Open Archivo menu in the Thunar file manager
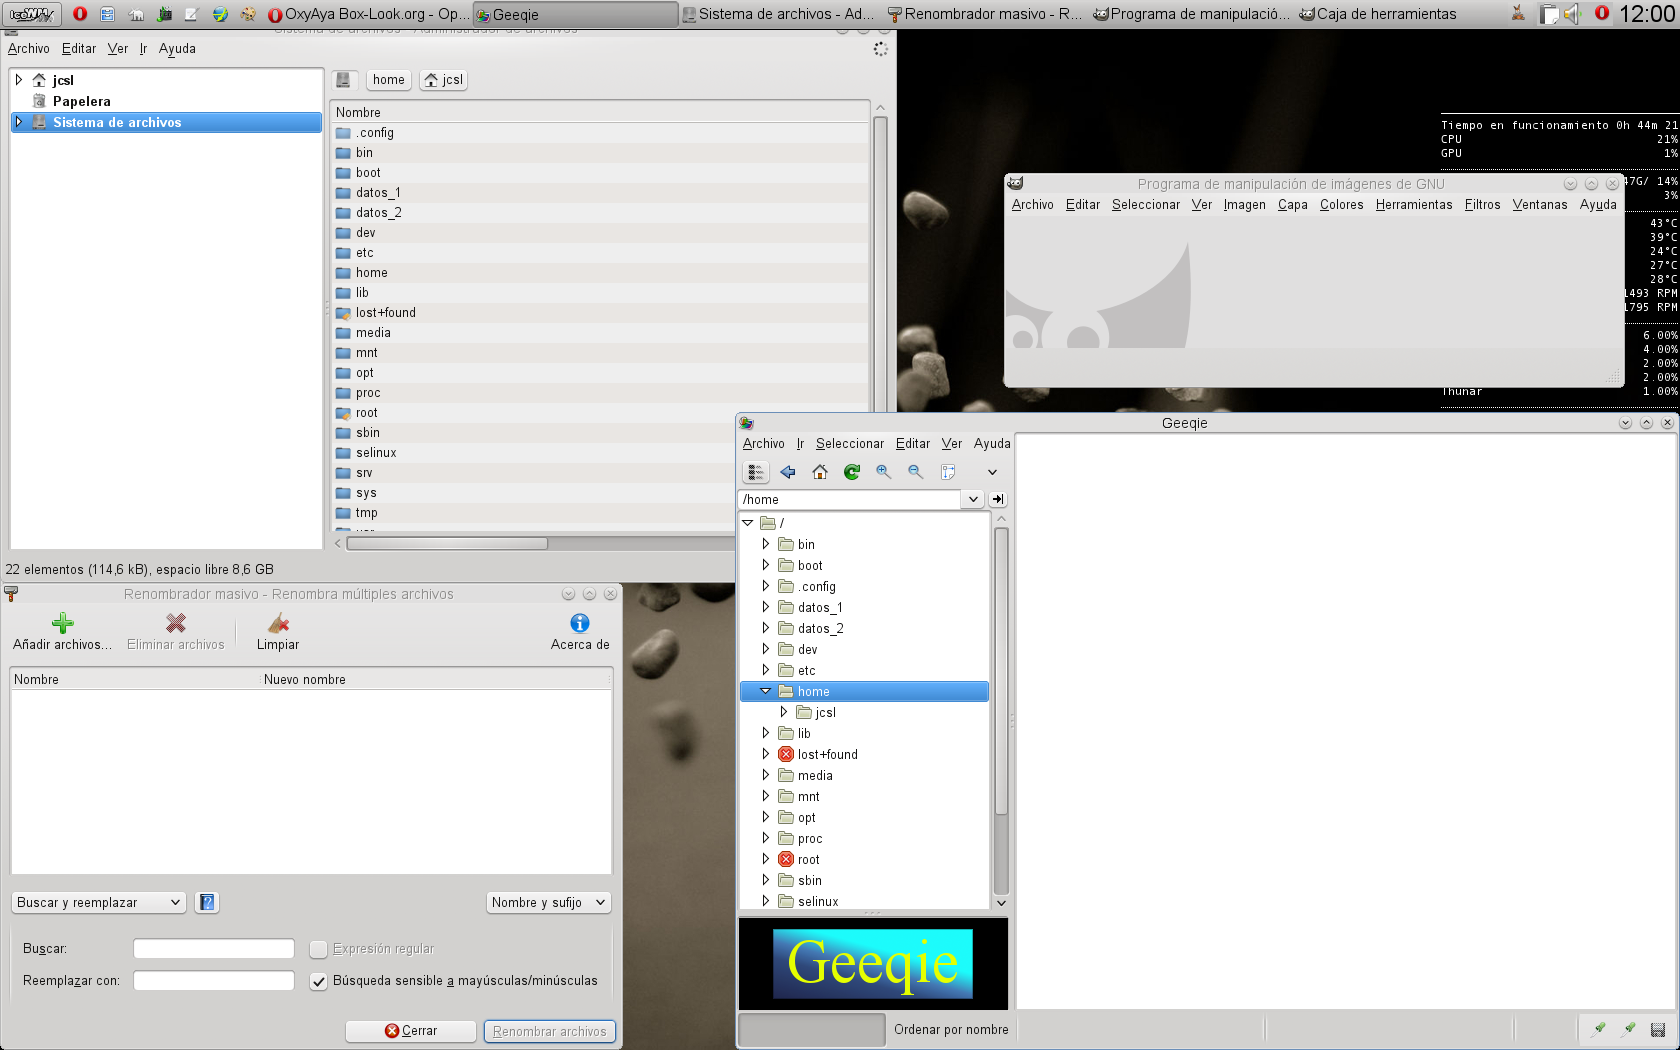The width and height of the screenshot is (1680, 1050). (29, 48)
